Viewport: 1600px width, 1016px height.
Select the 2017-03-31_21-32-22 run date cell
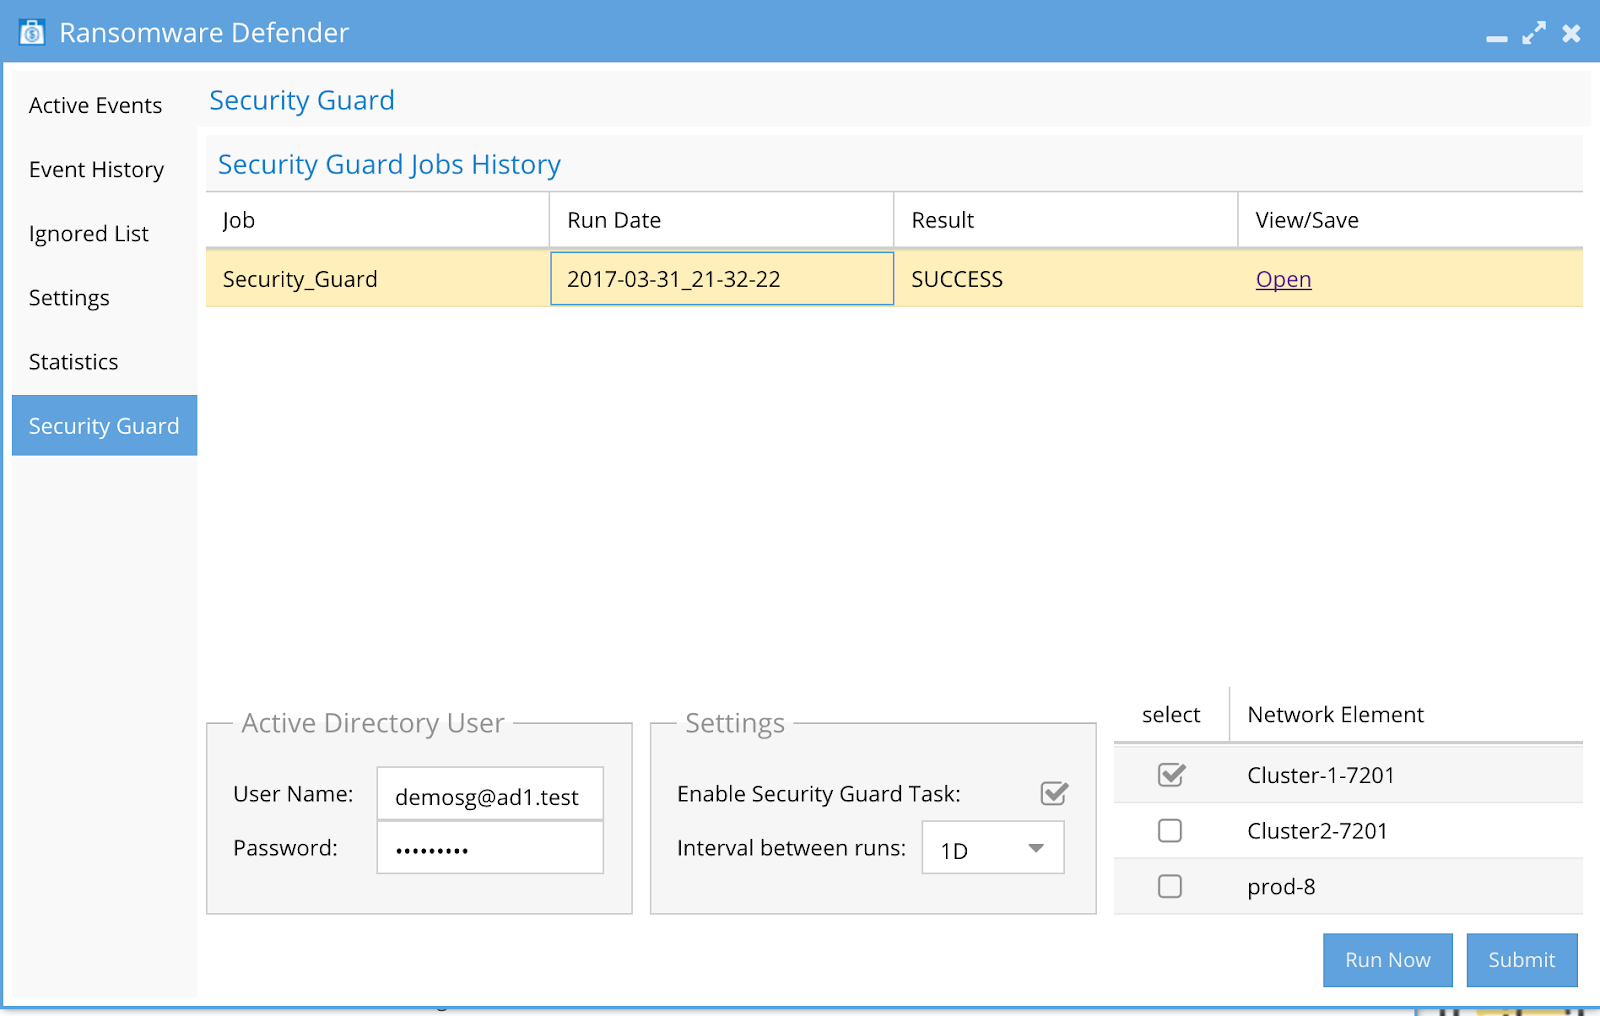pos(721,278)
